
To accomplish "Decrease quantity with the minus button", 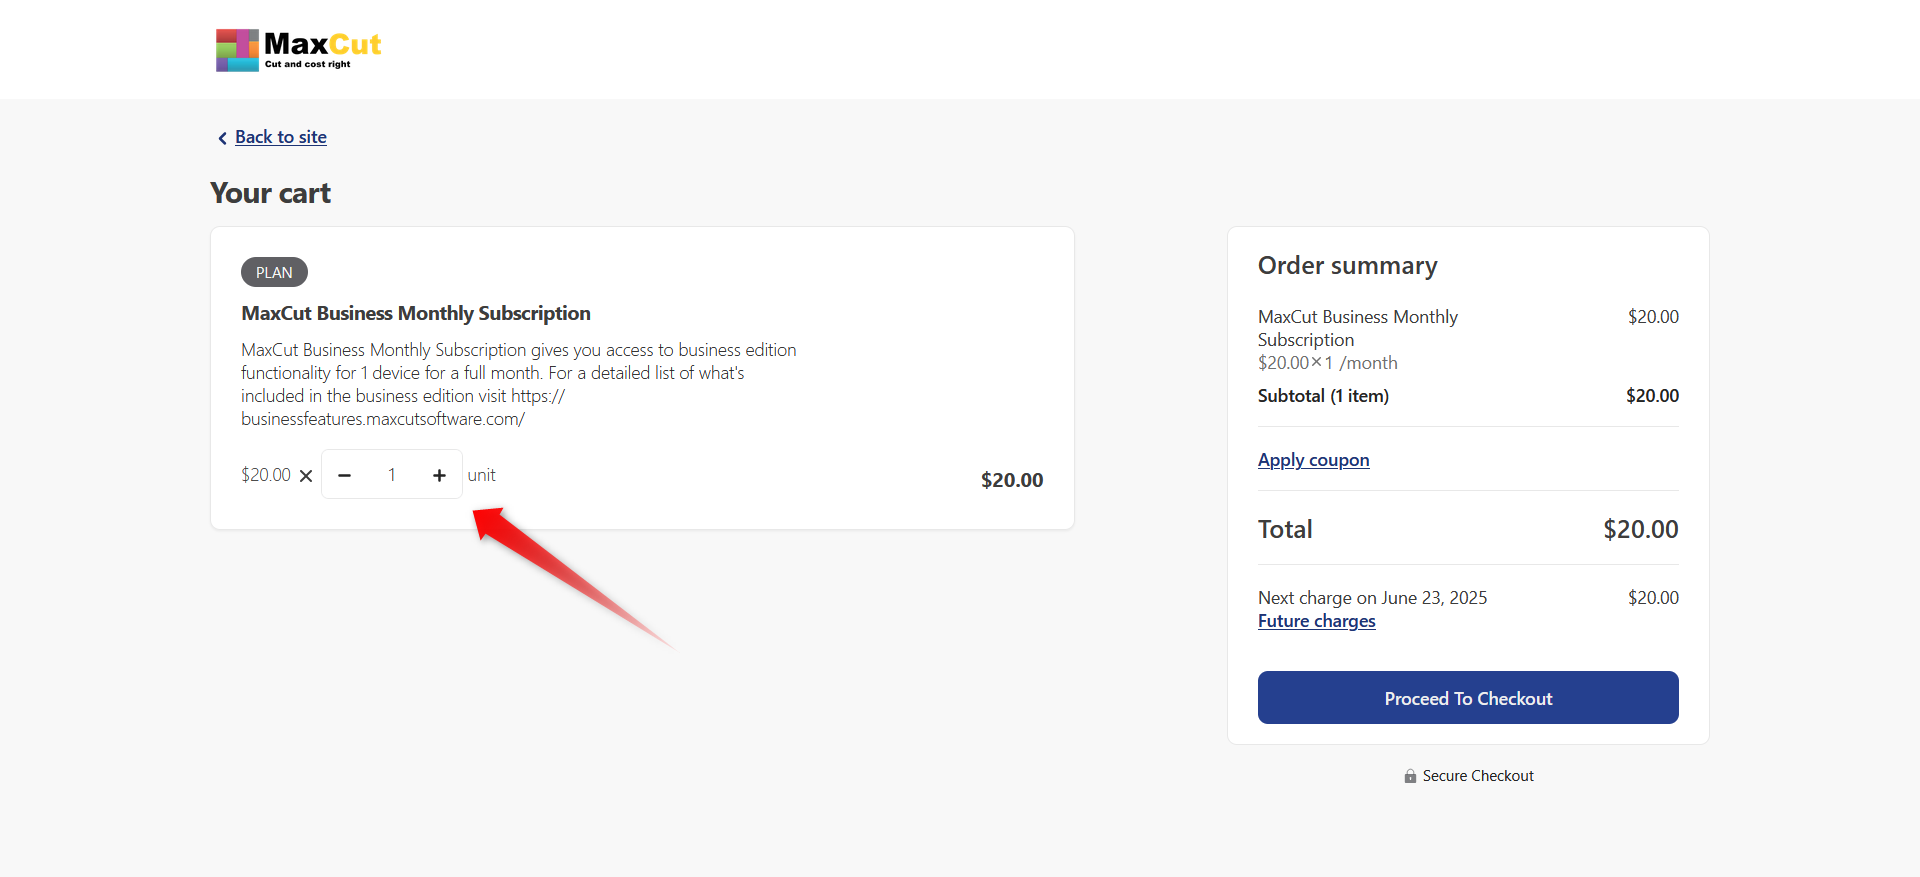I will pos(345,475).
